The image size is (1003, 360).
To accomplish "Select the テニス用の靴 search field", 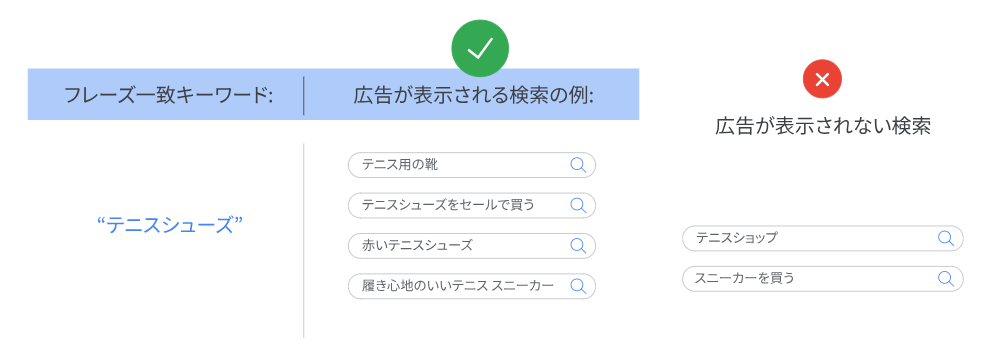I will click(472, 165).
